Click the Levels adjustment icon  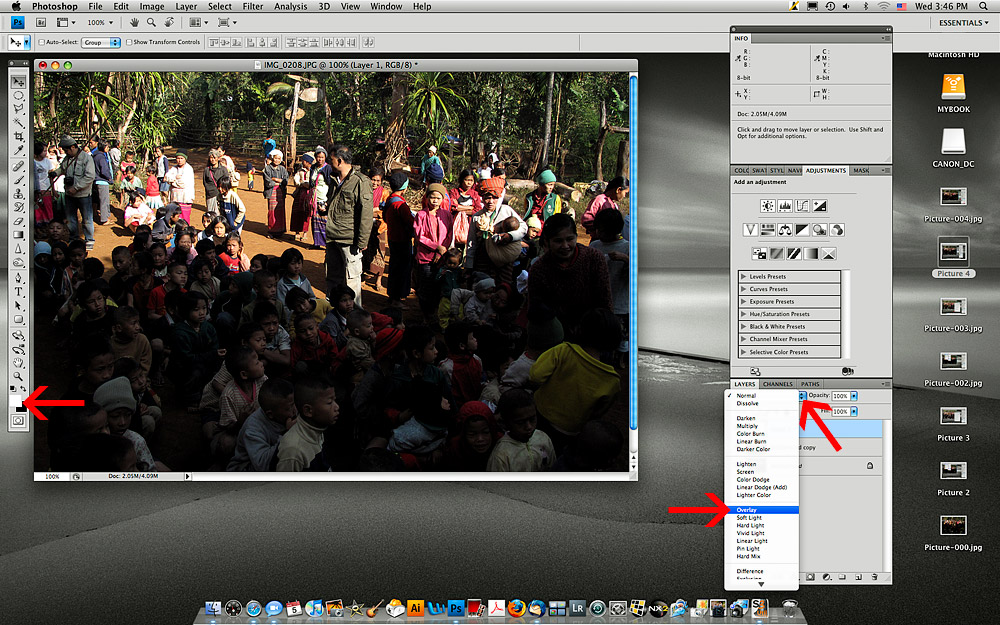pyautogui.click(x=785, y=206)
